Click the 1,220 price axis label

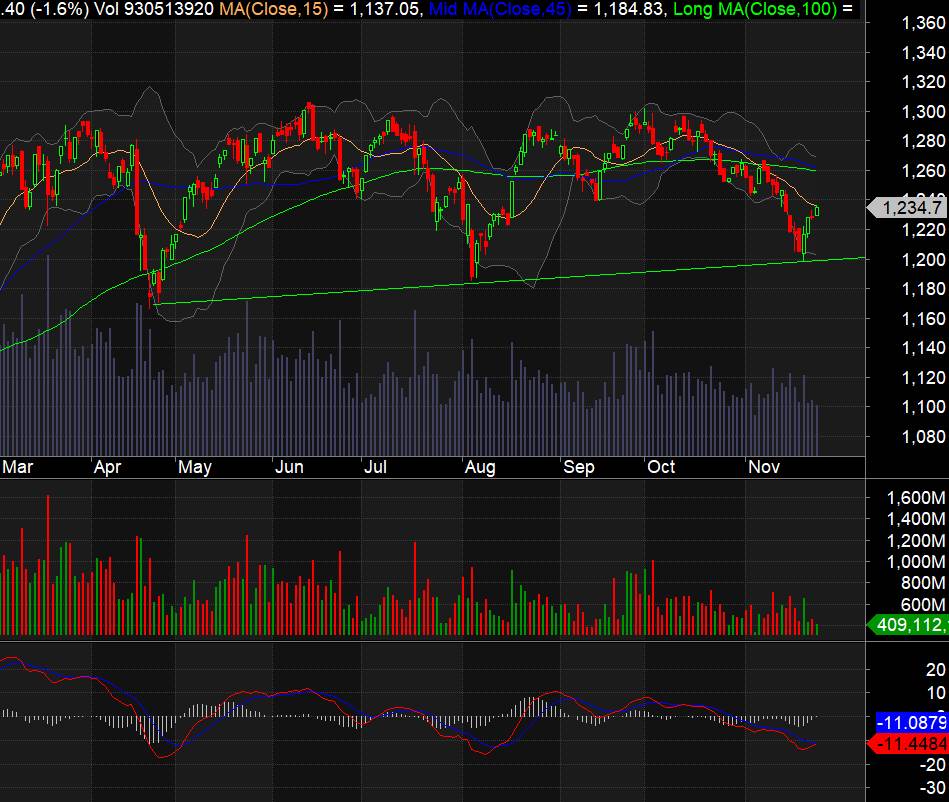point(923,230)
